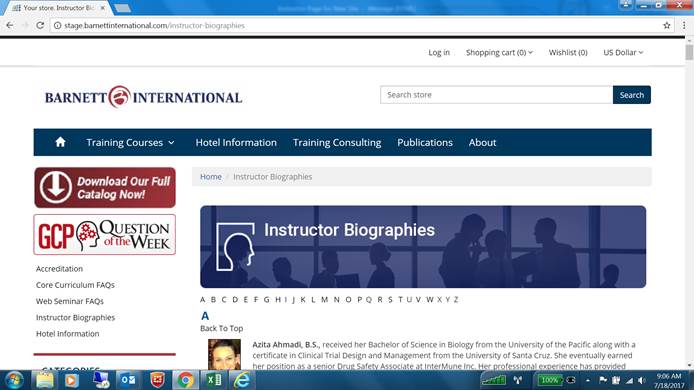Image resolution: width=694 pixels, height=390 pixels.
Task: Jump to letter M in alphabet index
Action: pyautogui.click(x=324, y=300)
